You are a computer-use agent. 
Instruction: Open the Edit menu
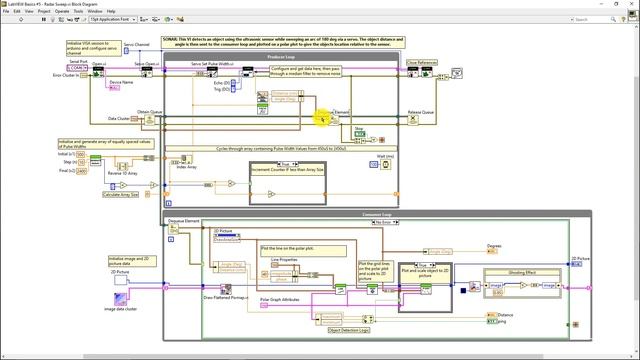click(17, 11)
